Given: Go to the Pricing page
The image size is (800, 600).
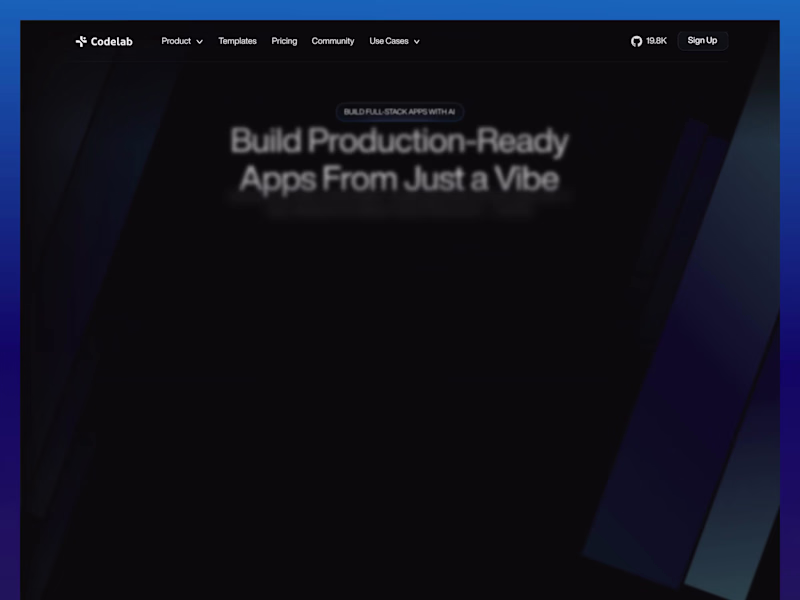Looking at the screenshot, I should point(284,41).
